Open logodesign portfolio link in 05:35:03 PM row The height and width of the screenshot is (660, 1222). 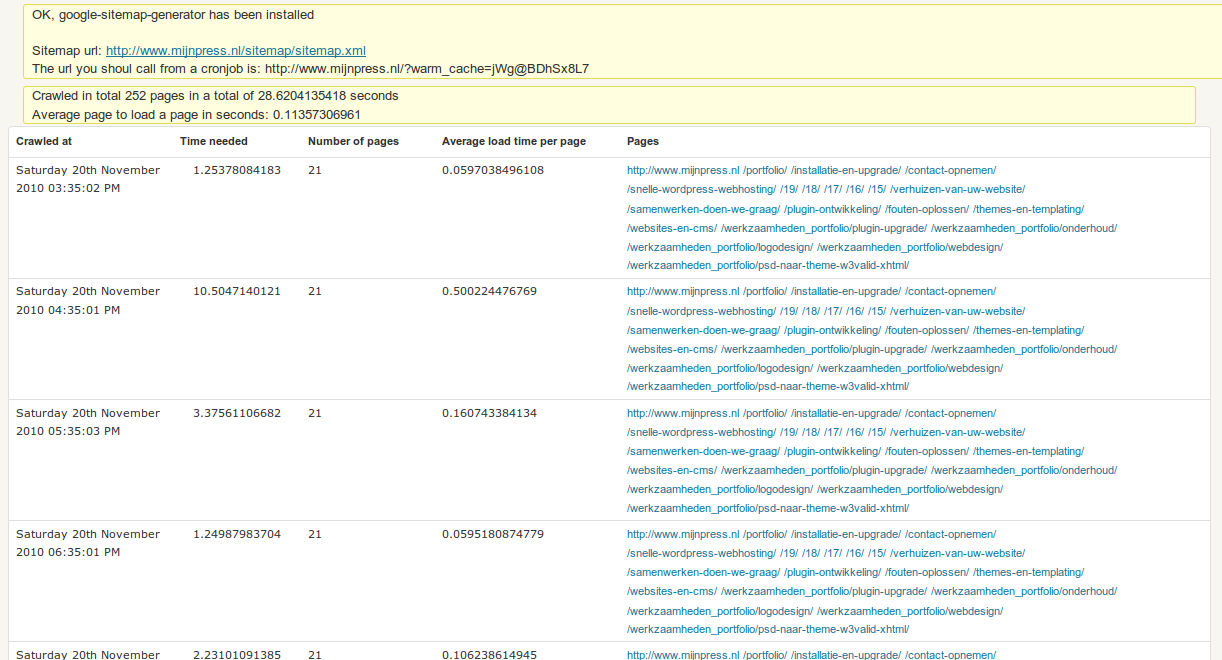click(720, 489)
